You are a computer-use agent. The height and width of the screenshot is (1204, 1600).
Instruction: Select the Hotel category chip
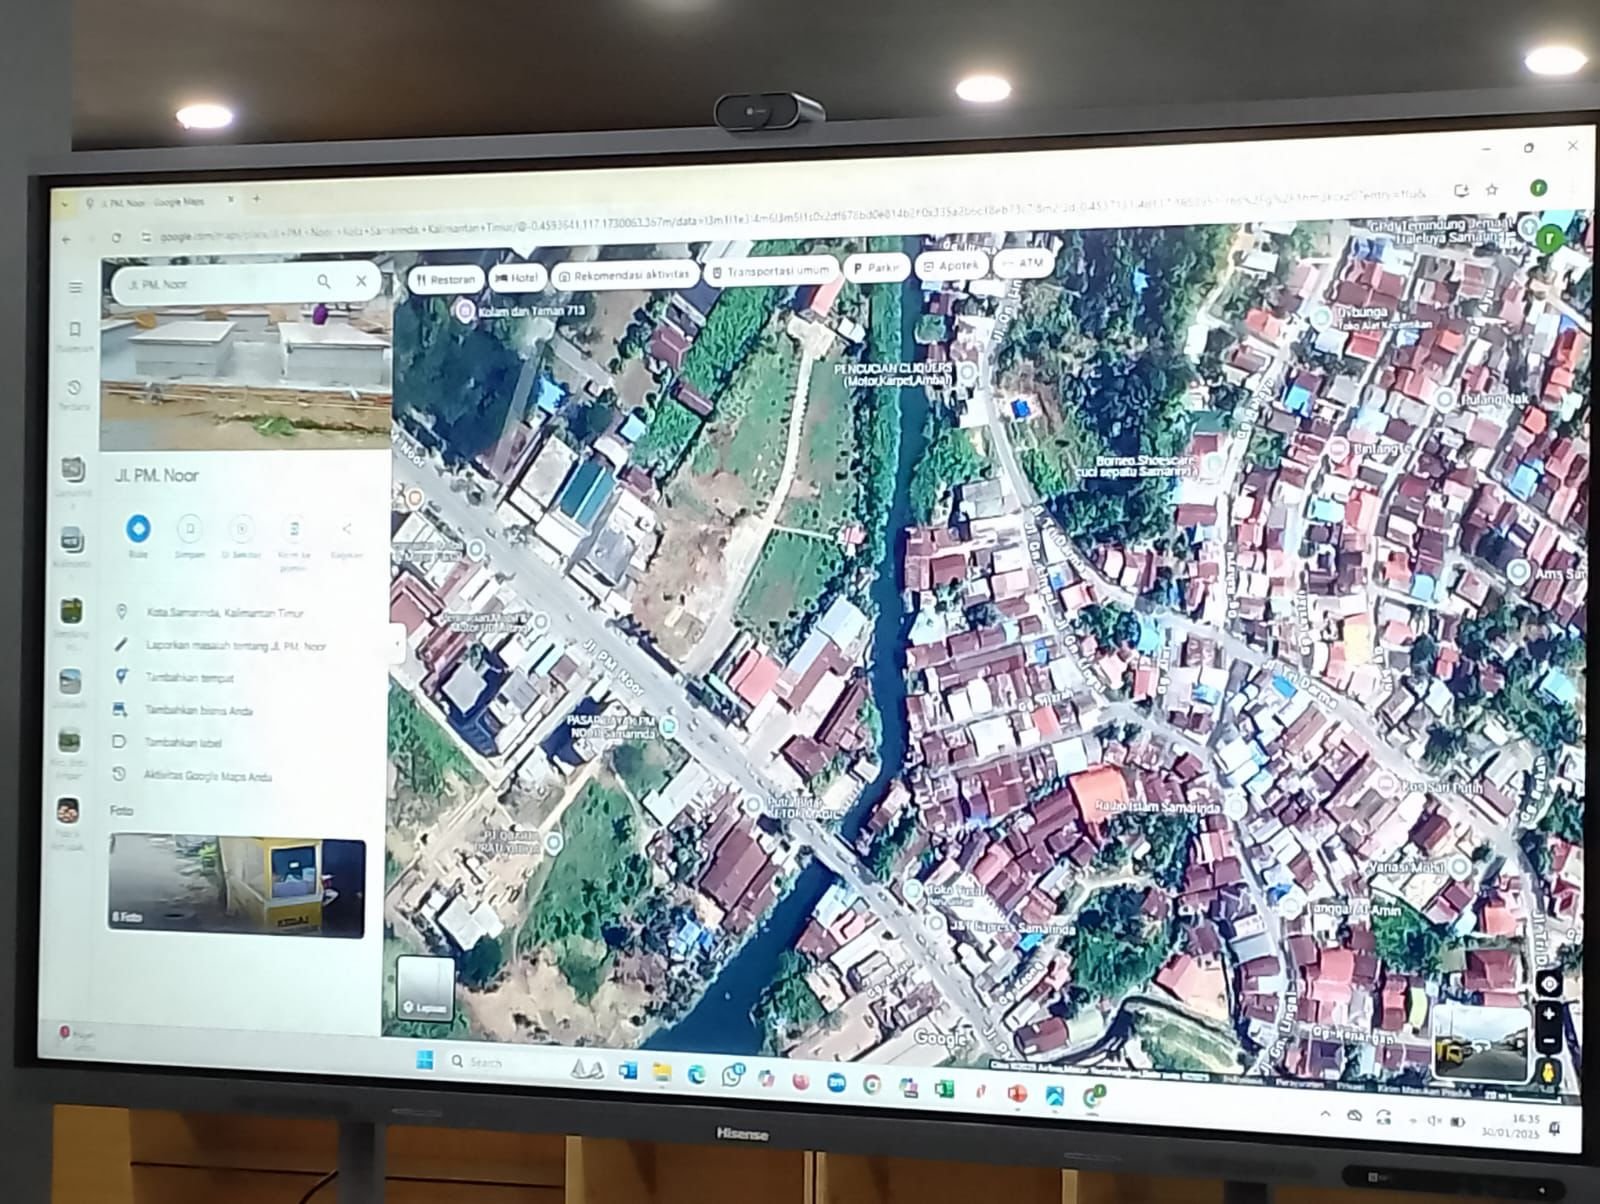point(517,277)
